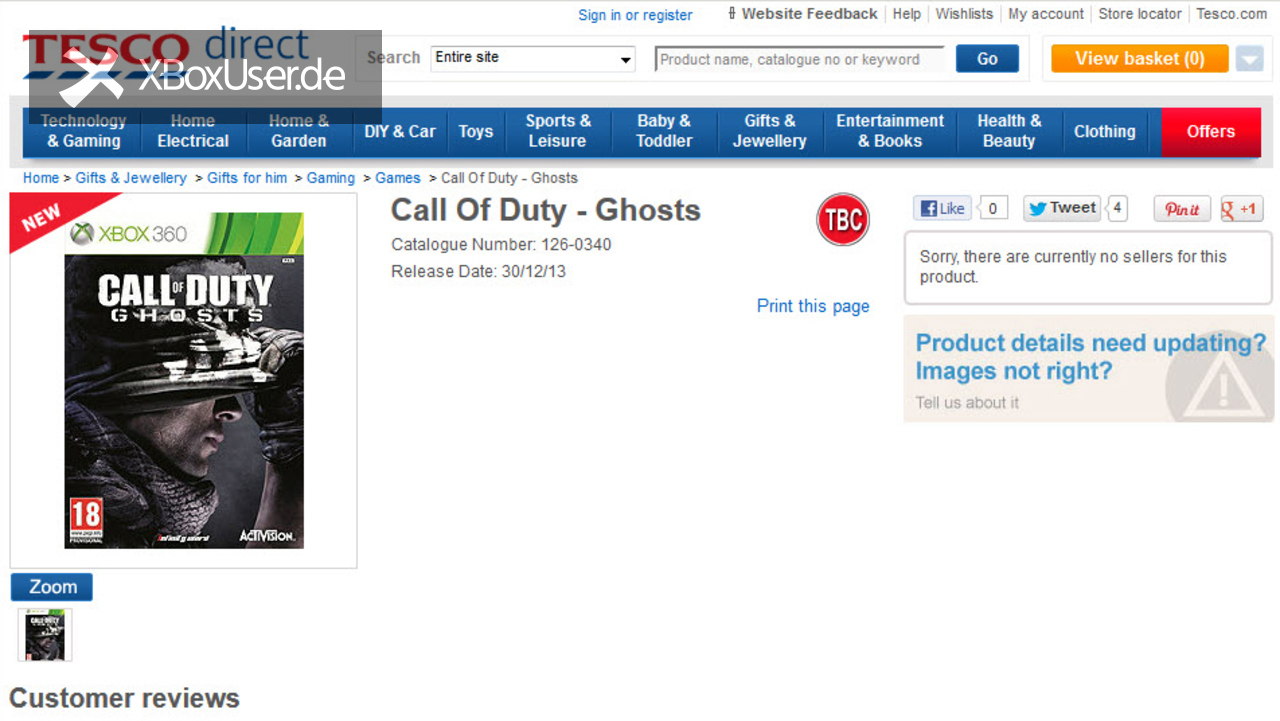This screenshot has height=721, width=1280.
Task: Open the Clothing menu
Action: click(x=1105, y=131)
